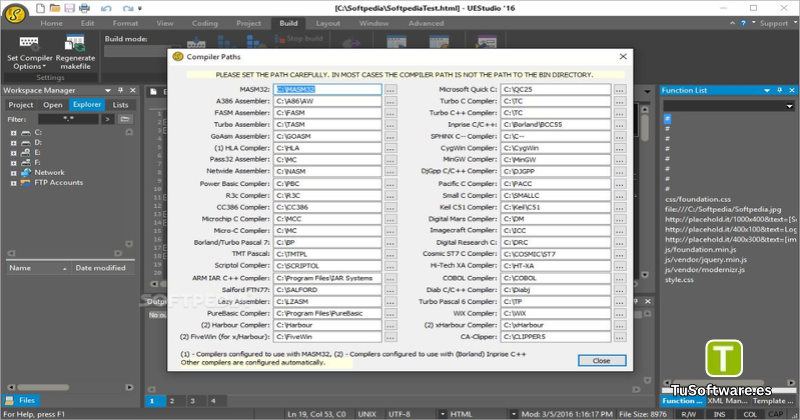The width and height of the screenshot is (800, 420).
Task: Open Workspace Manager panel dropdown arrow
Action: pos(108,90)
